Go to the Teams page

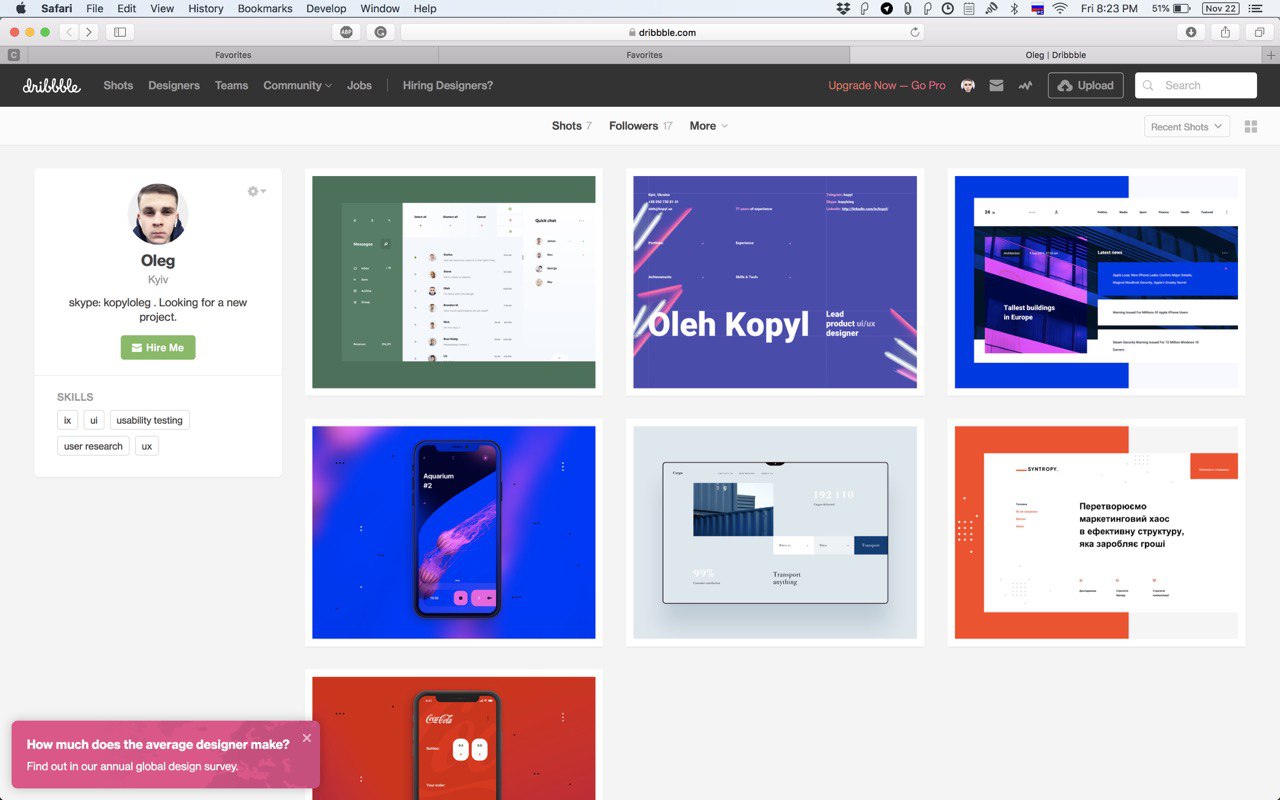231,85
